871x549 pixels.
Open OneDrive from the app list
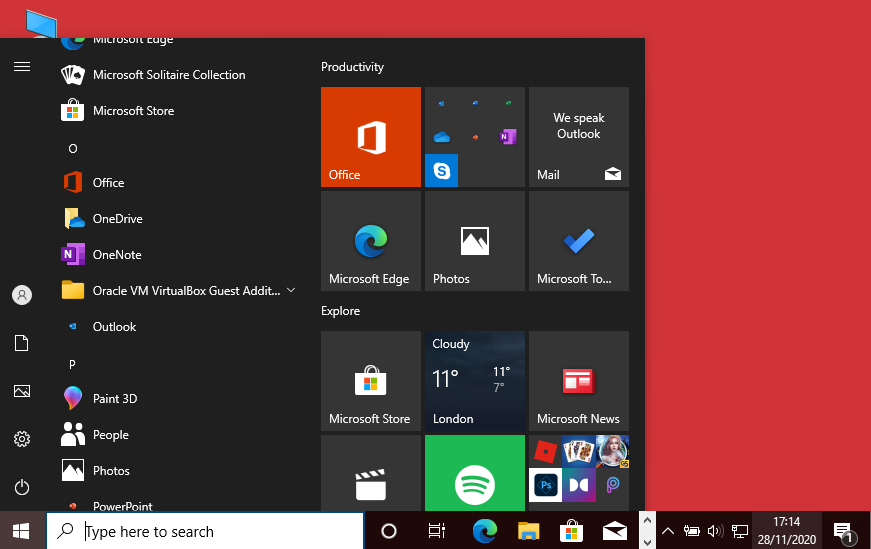178,218
